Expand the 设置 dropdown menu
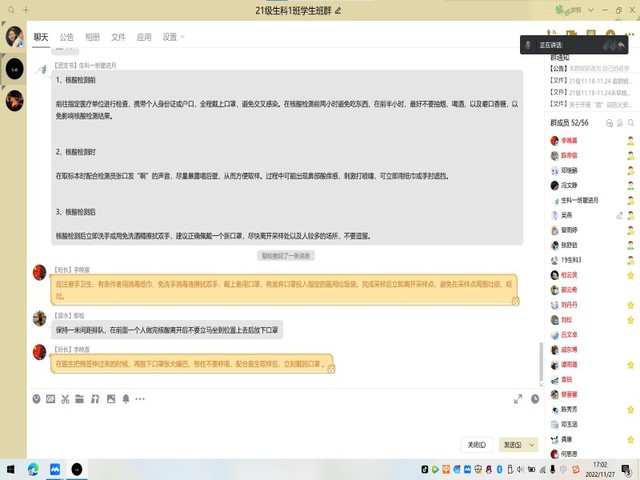 click(x=174, y=37)
